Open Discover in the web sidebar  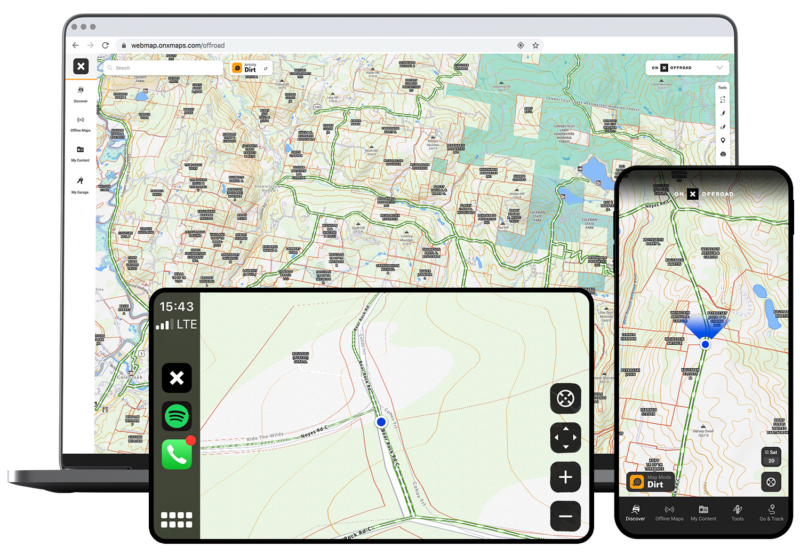tap(80, 93)
